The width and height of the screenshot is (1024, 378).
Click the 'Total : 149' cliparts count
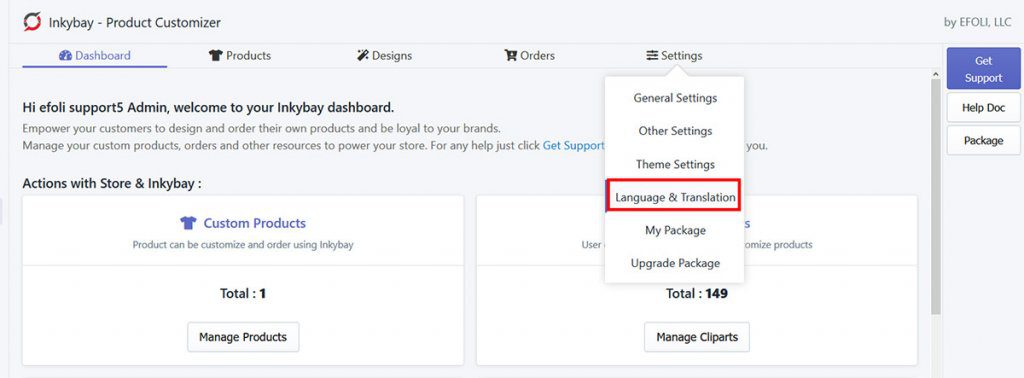point(697,294)
